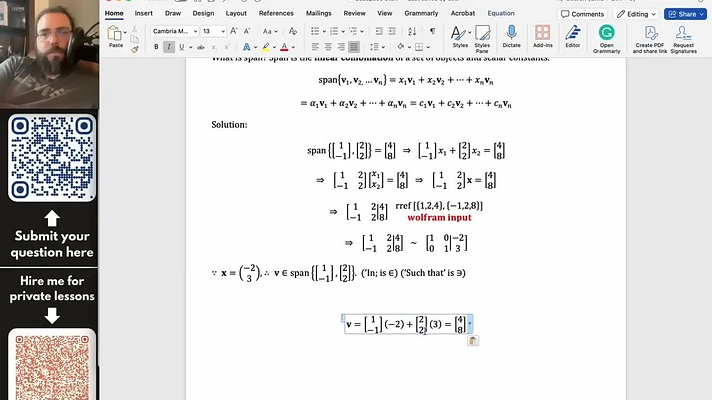
Task: Open the Cambria Math font name box
Action: pyautogui.click(x=174, y=31)
